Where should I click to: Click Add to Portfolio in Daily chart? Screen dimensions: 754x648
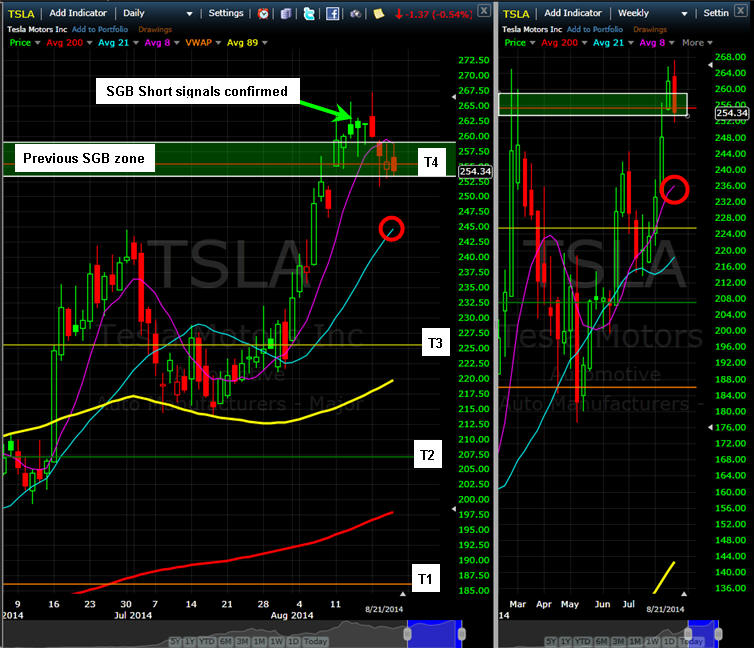point(100,29)
